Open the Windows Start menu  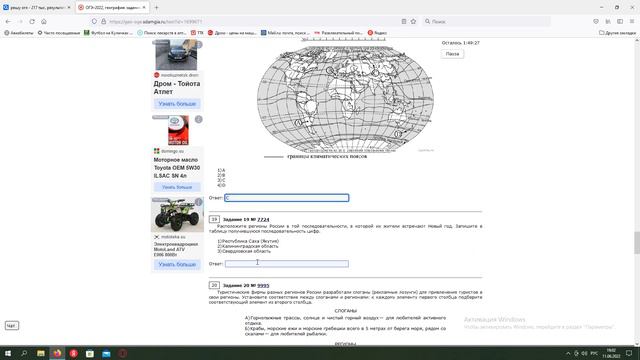click(x=8, y=353)
